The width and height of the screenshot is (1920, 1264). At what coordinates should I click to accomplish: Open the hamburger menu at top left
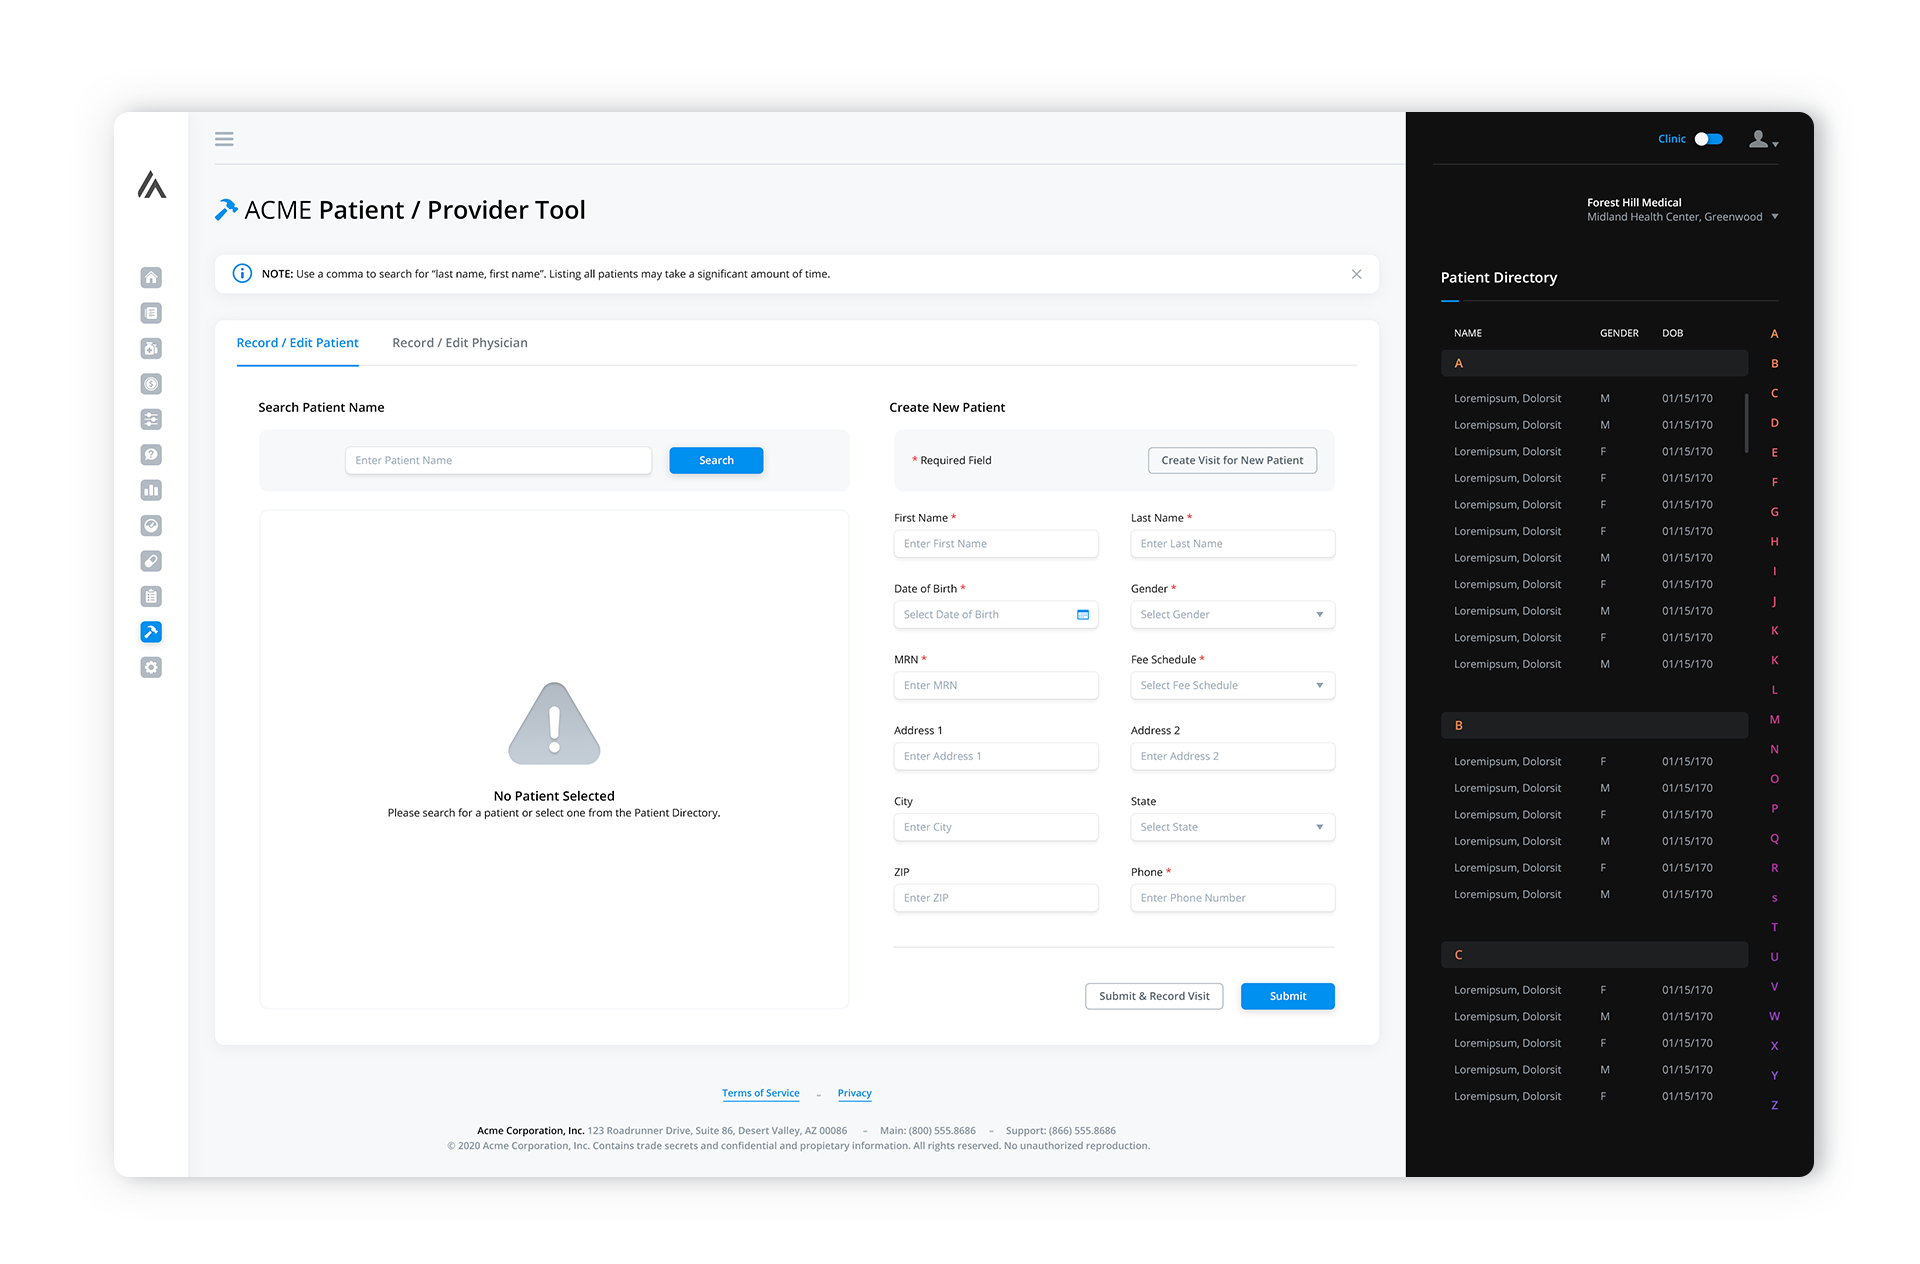click(x=224, y=139)
